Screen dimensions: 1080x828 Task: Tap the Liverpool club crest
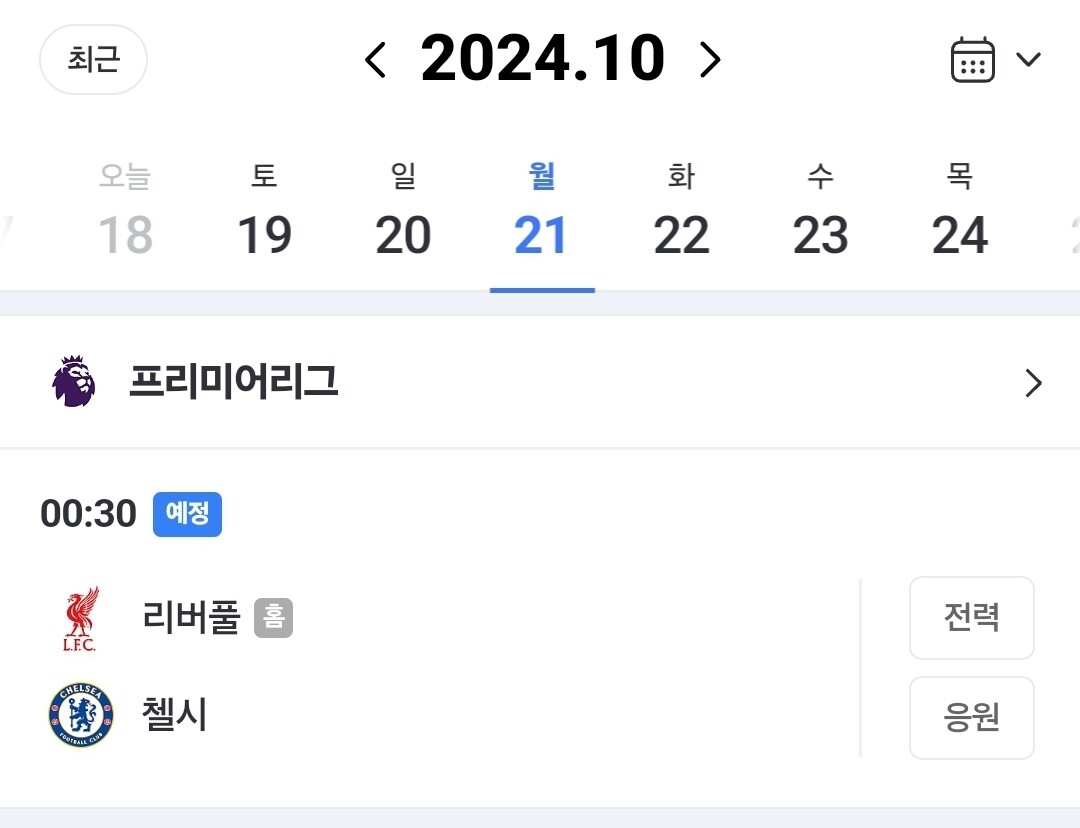coord(80,619)
